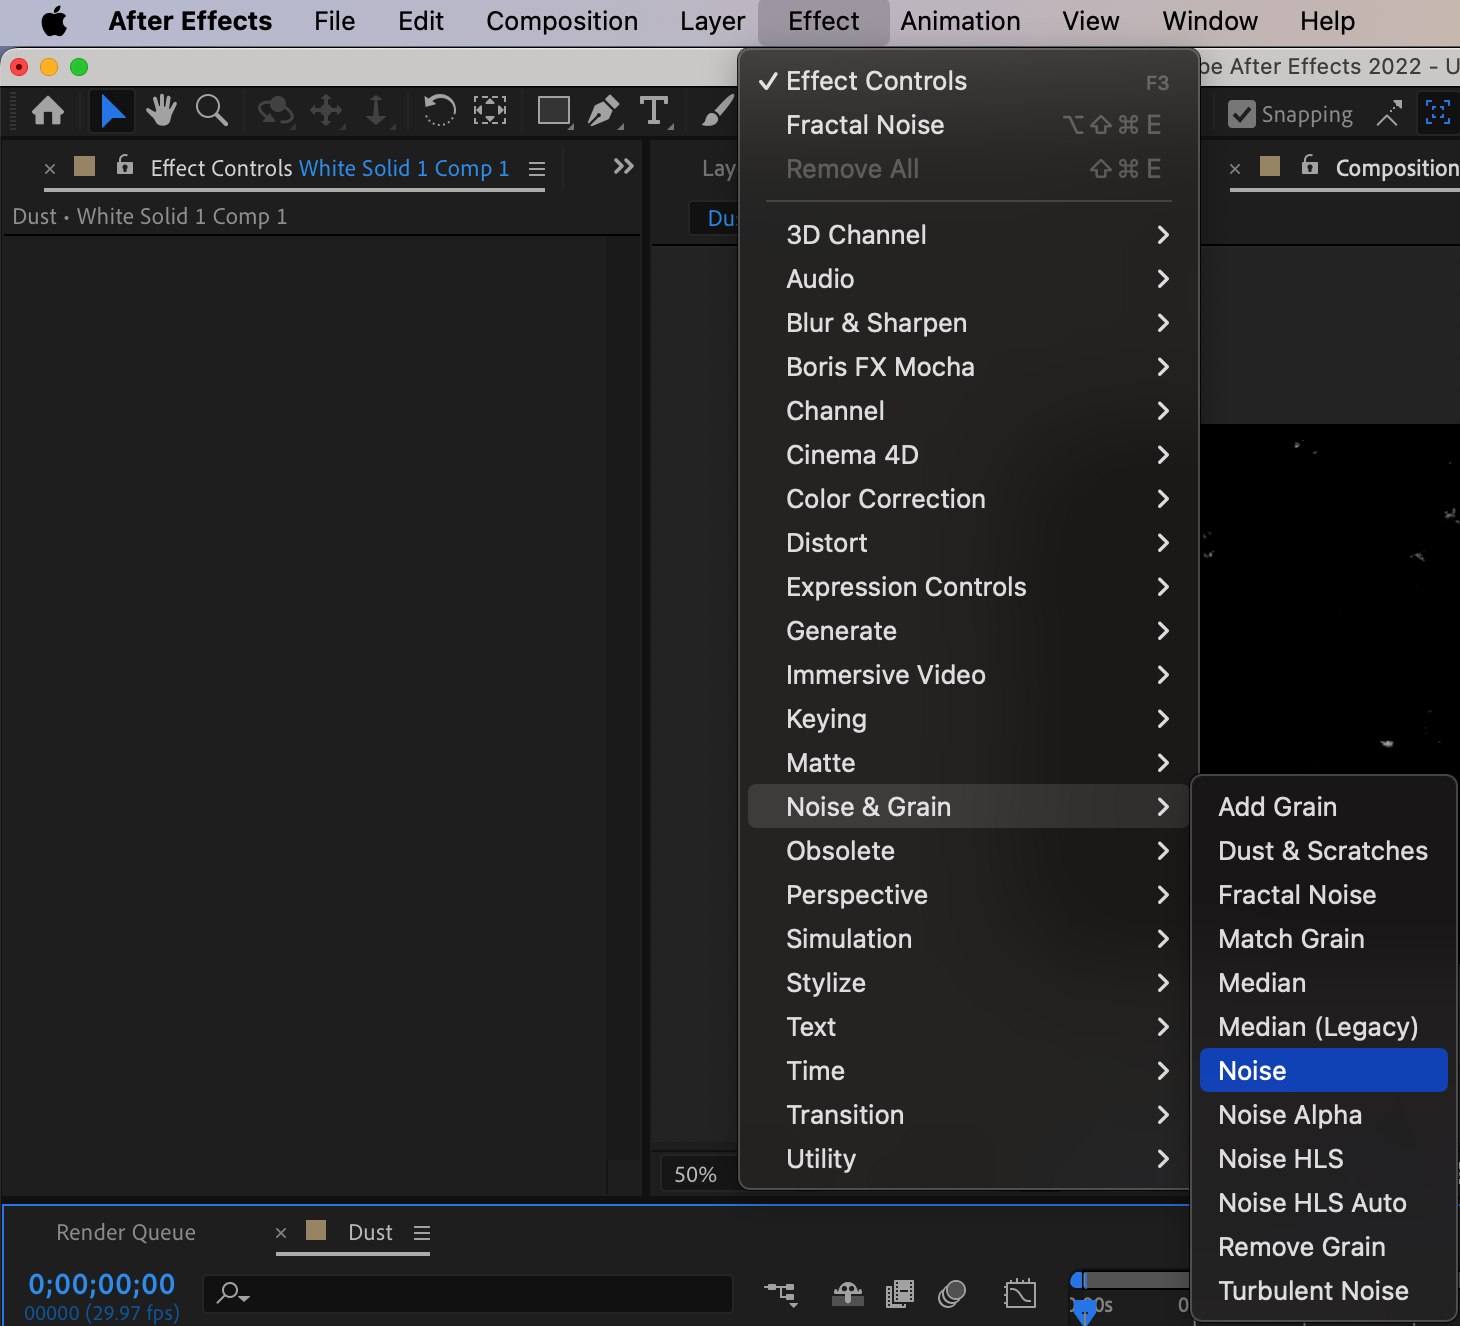The width and height of the screenshot is (1460, 1326).
Task: Select the Type text tool
Action: coord(654,111)
